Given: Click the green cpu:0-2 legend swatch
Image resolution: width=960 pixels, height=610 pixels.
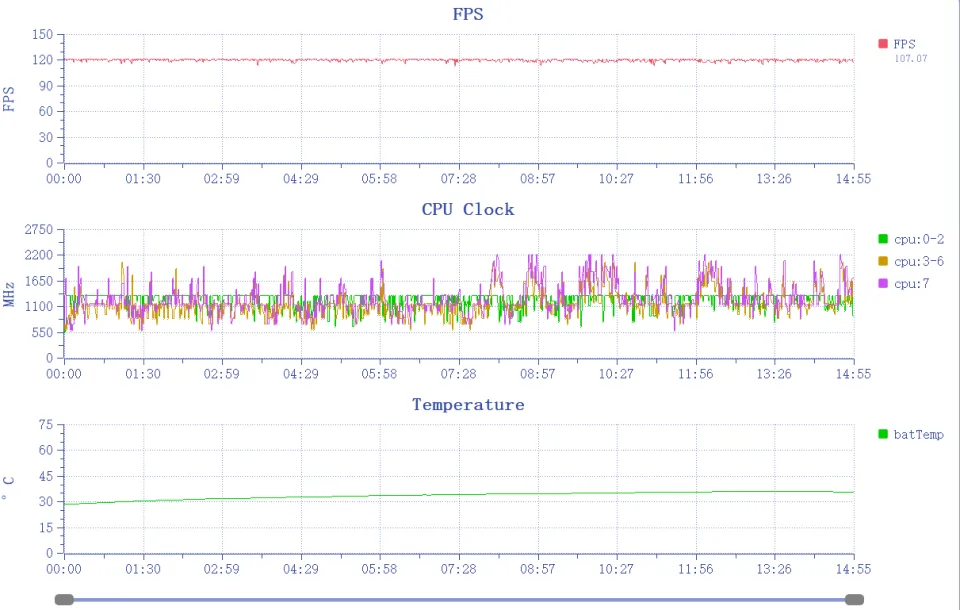Looking at the screenshot, I should pyautogui.click(x=883, y=239).
